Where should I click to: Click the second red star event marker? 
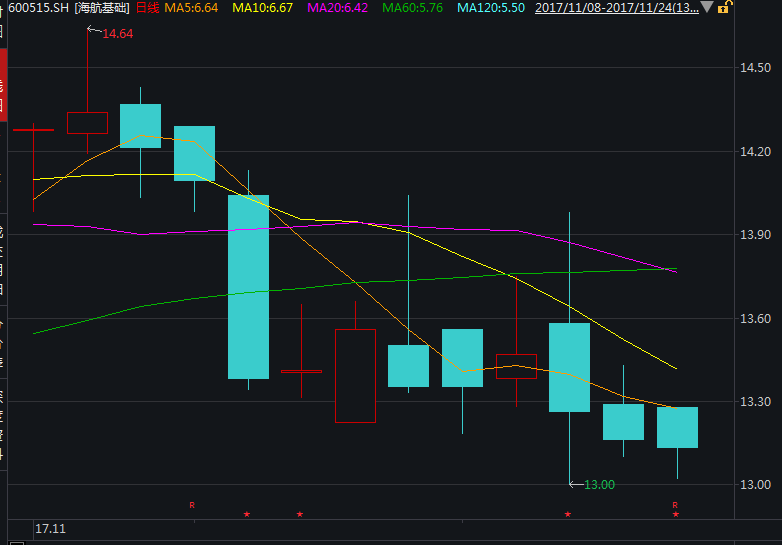[x=300, y=515]
